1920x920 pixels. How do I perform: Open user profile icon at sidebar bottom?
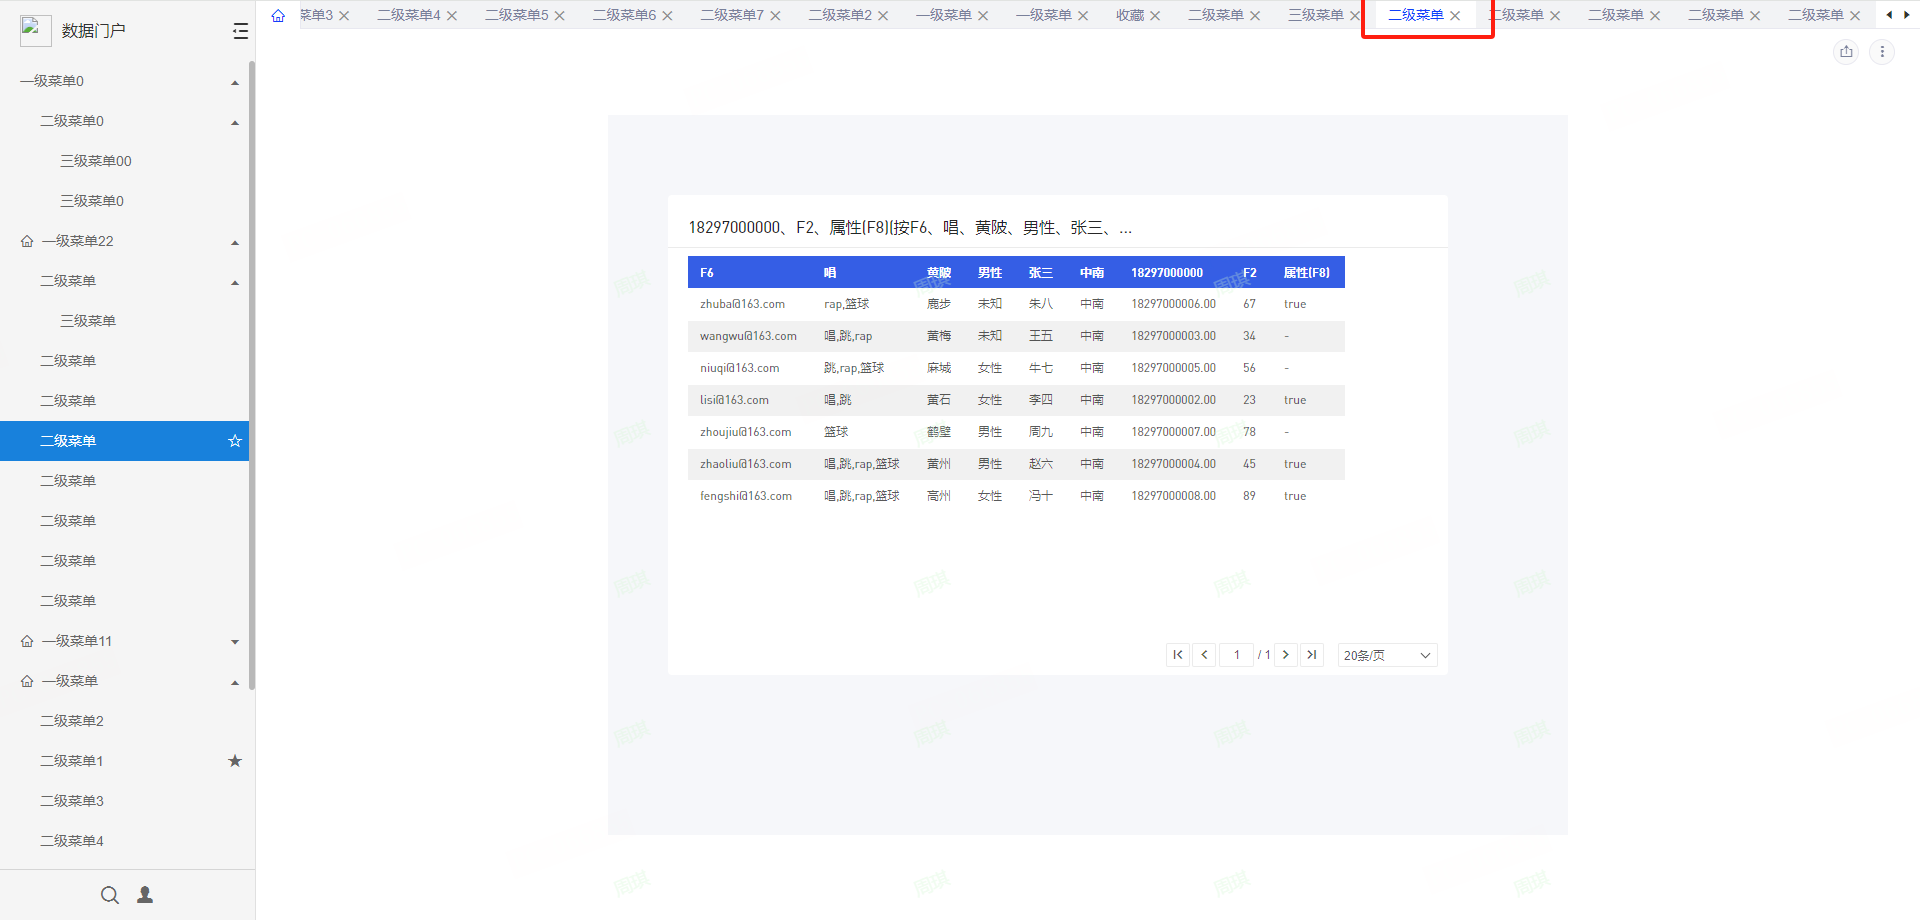click(x=145, y=895)
